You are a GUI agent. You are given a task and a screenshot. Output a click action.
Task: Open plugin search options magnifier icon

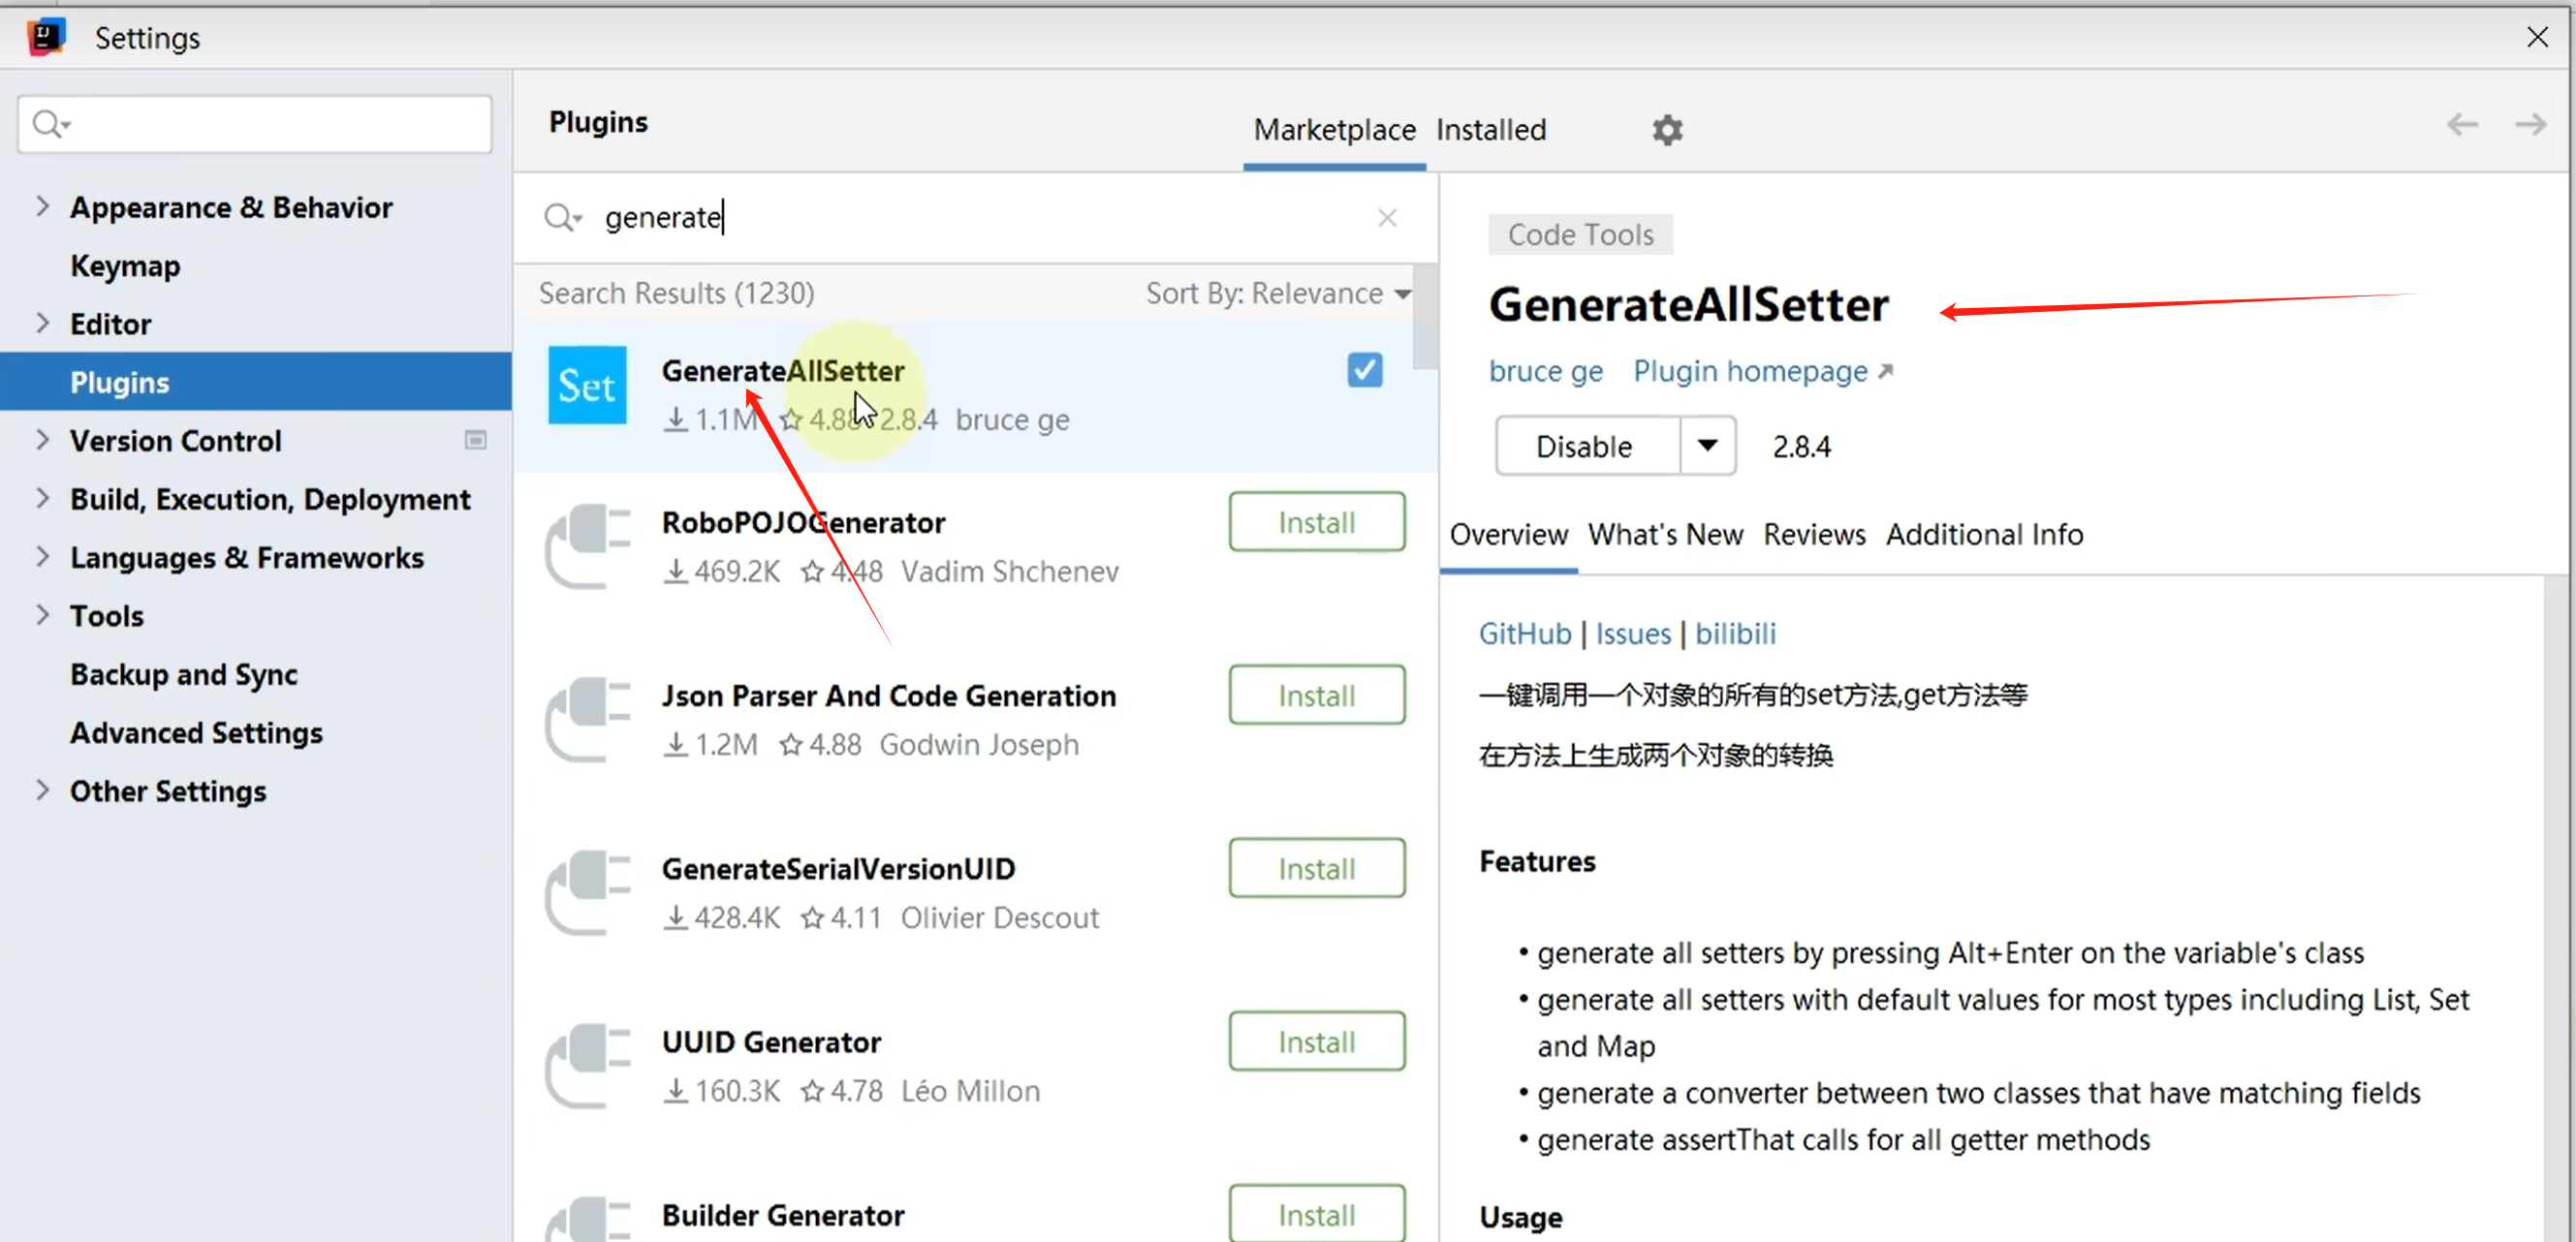pyautogui.click(x=562, y=217)
